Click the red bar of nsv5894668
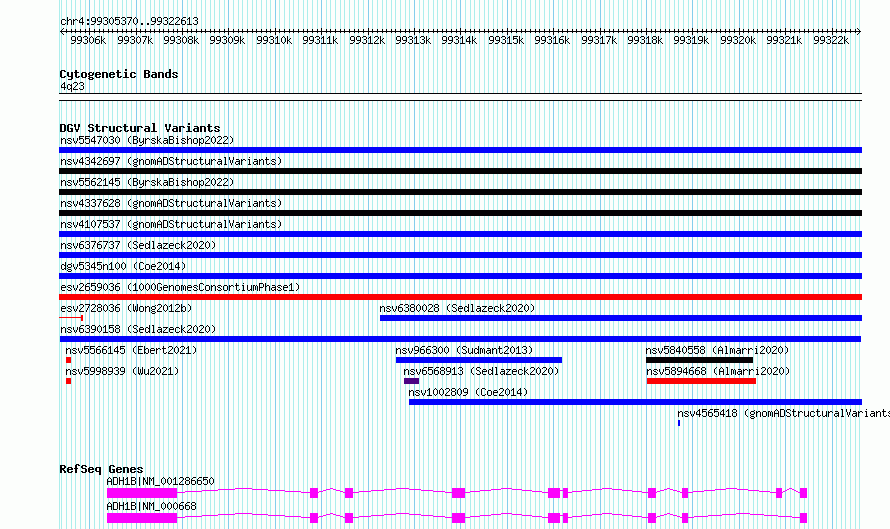The height and width of the screenshot is (529, 890). [702, 381]
